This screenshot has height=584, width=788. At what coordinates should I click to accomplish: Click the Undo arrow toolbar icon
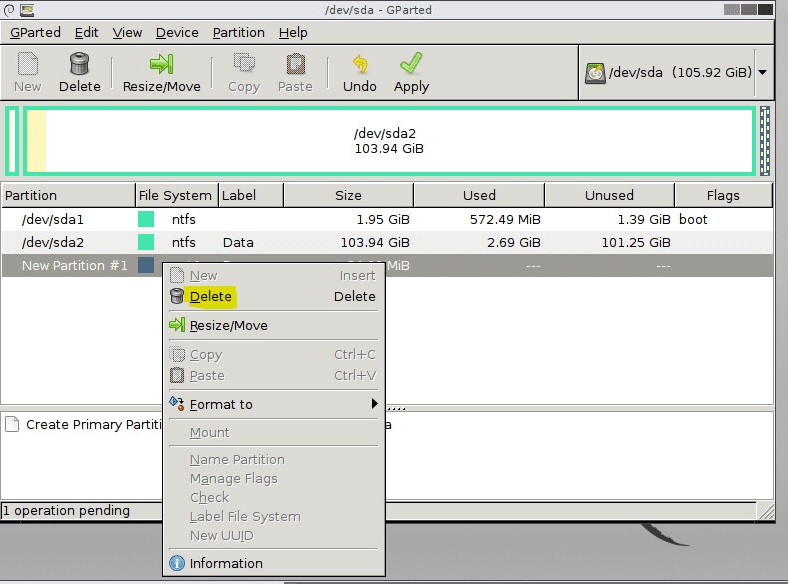pos(360,64)
